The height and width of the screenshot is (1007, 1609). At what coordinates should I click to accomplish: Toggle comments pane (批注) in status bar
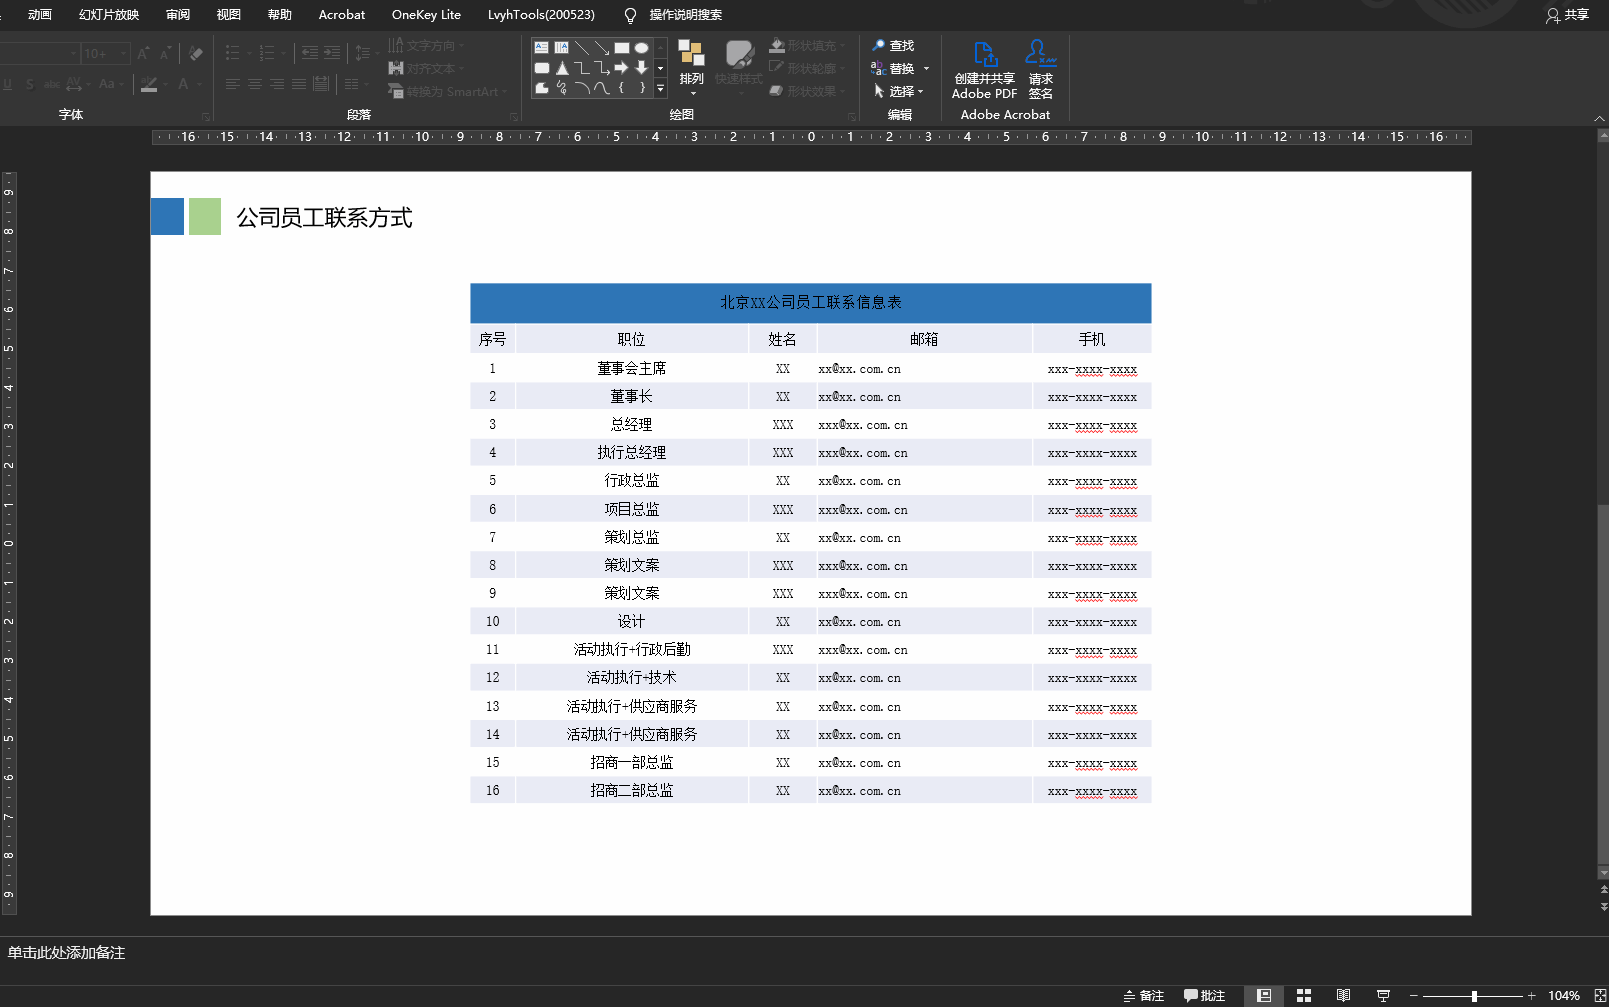coord(1205,996)
